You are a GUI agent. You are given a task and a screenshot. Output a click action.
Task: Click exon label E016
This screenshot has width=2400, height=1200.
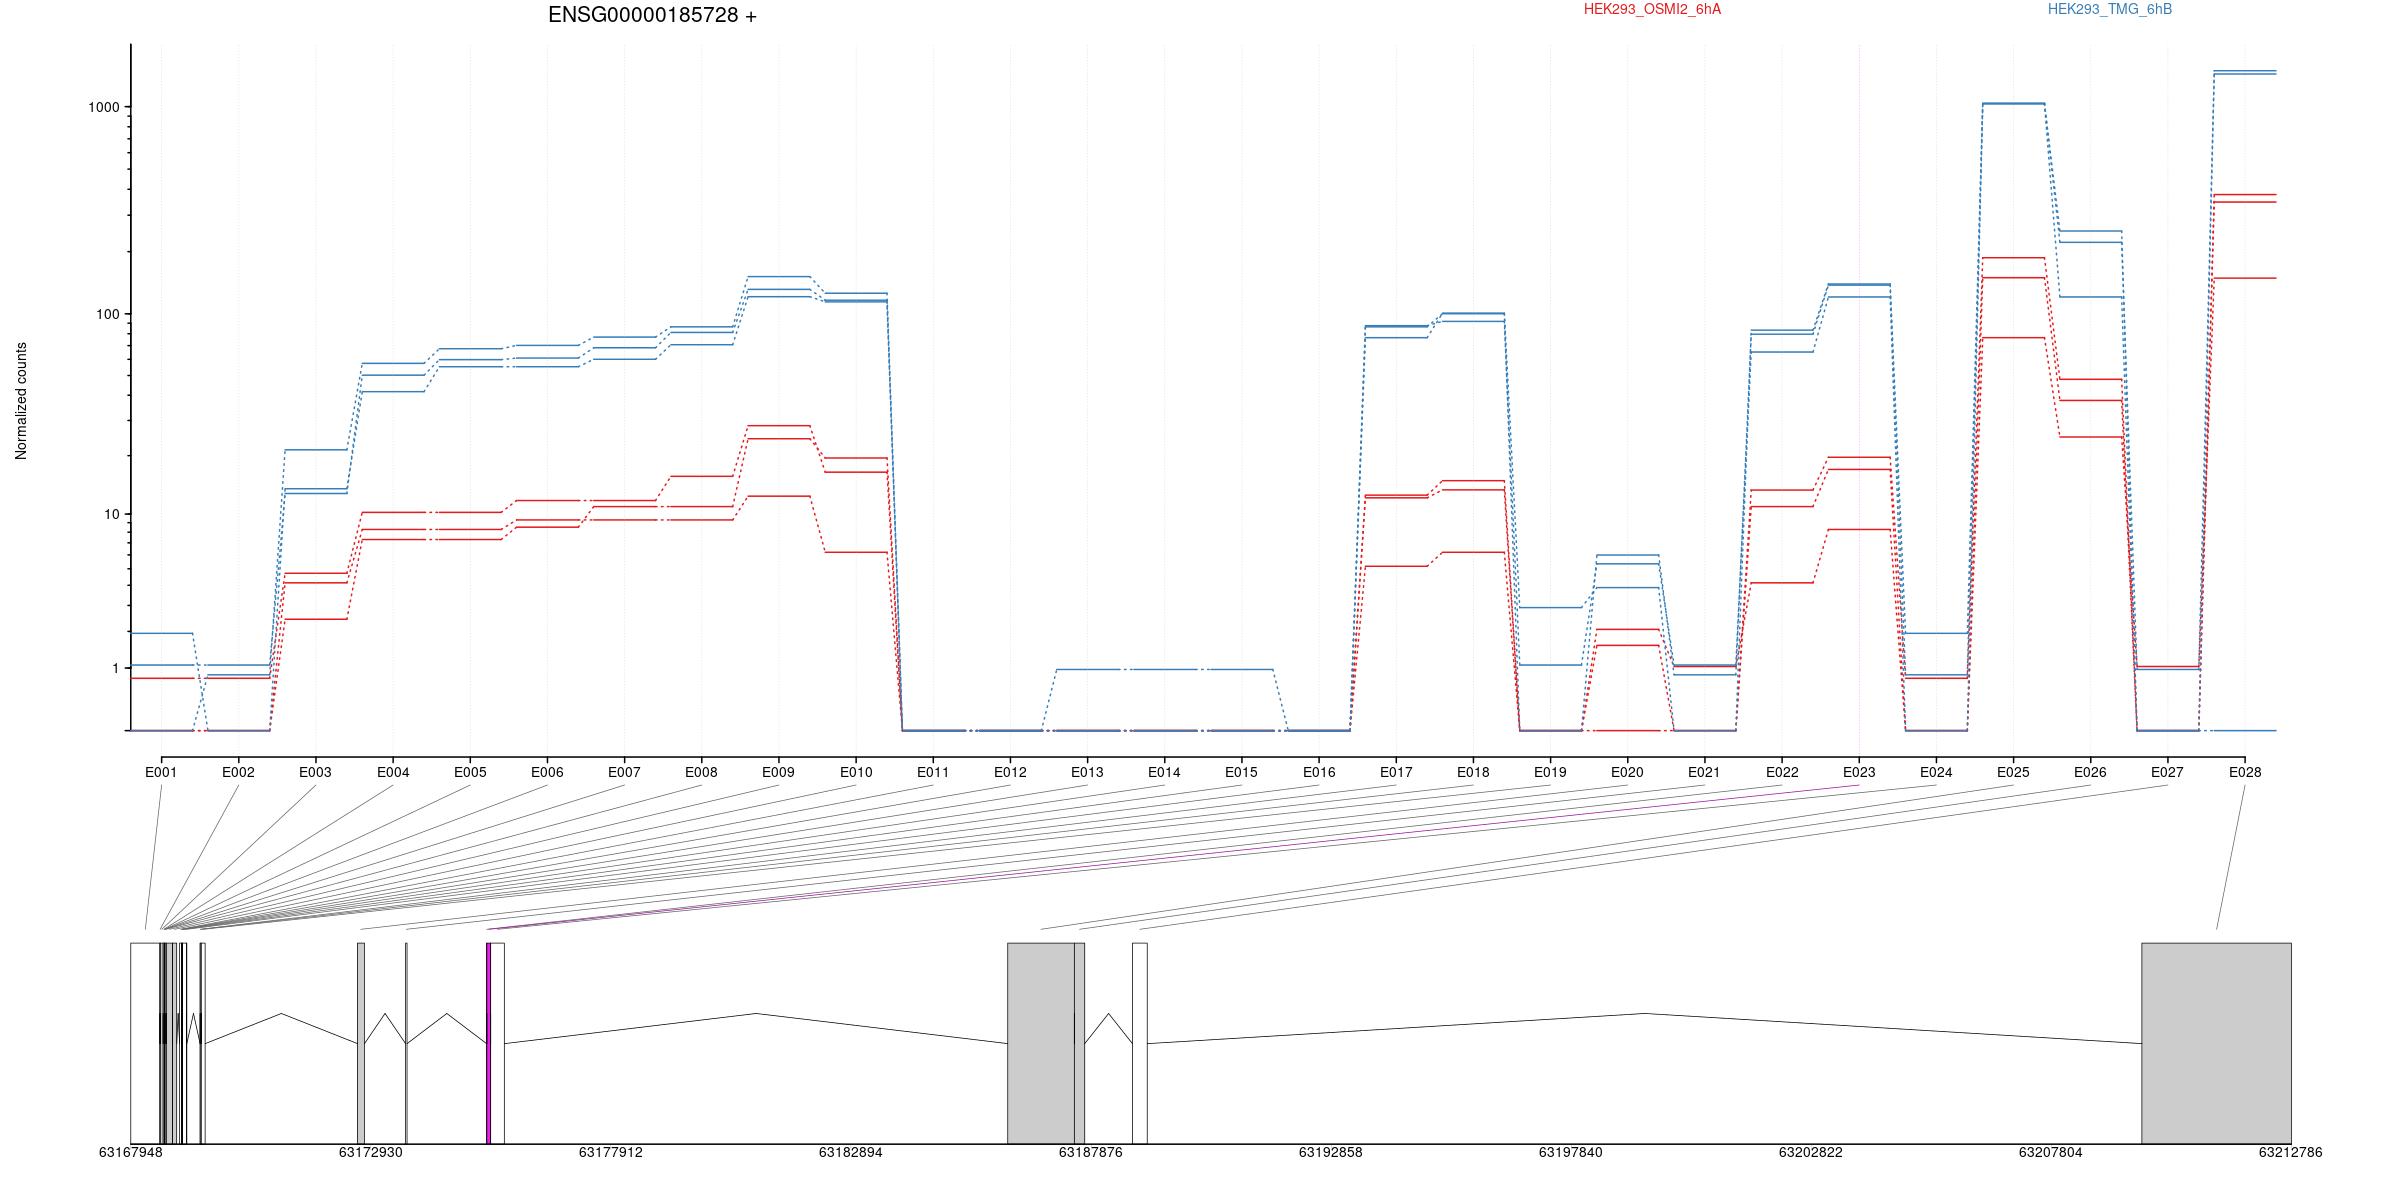(x=1319, y=772)
